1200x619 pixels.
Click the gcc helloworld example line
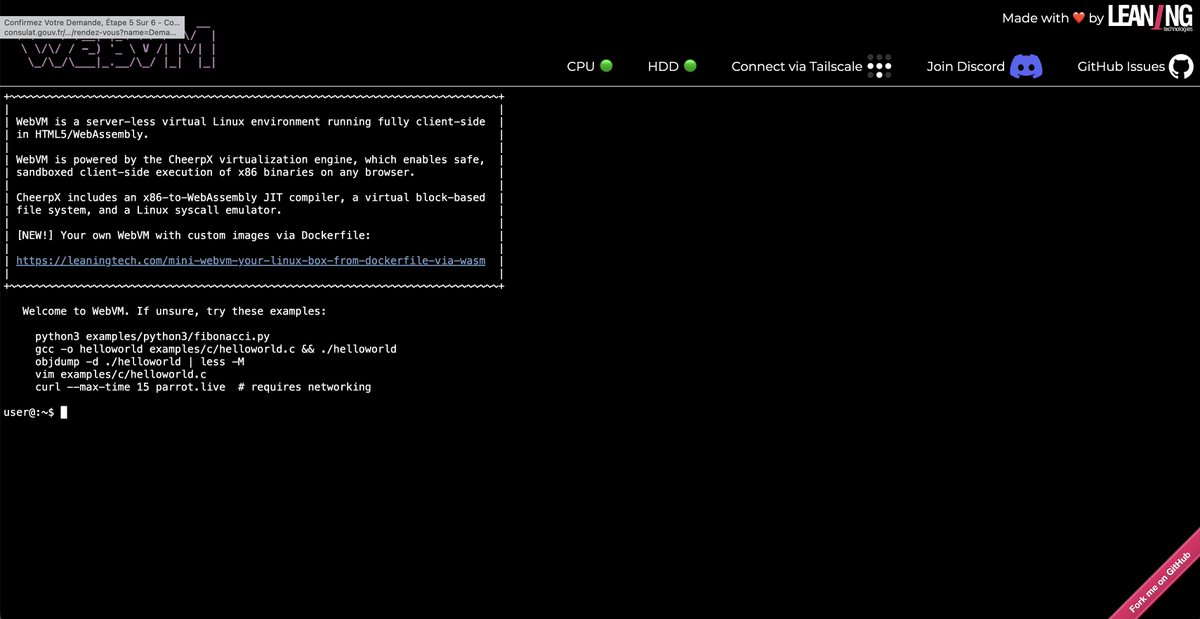(216, 349)
